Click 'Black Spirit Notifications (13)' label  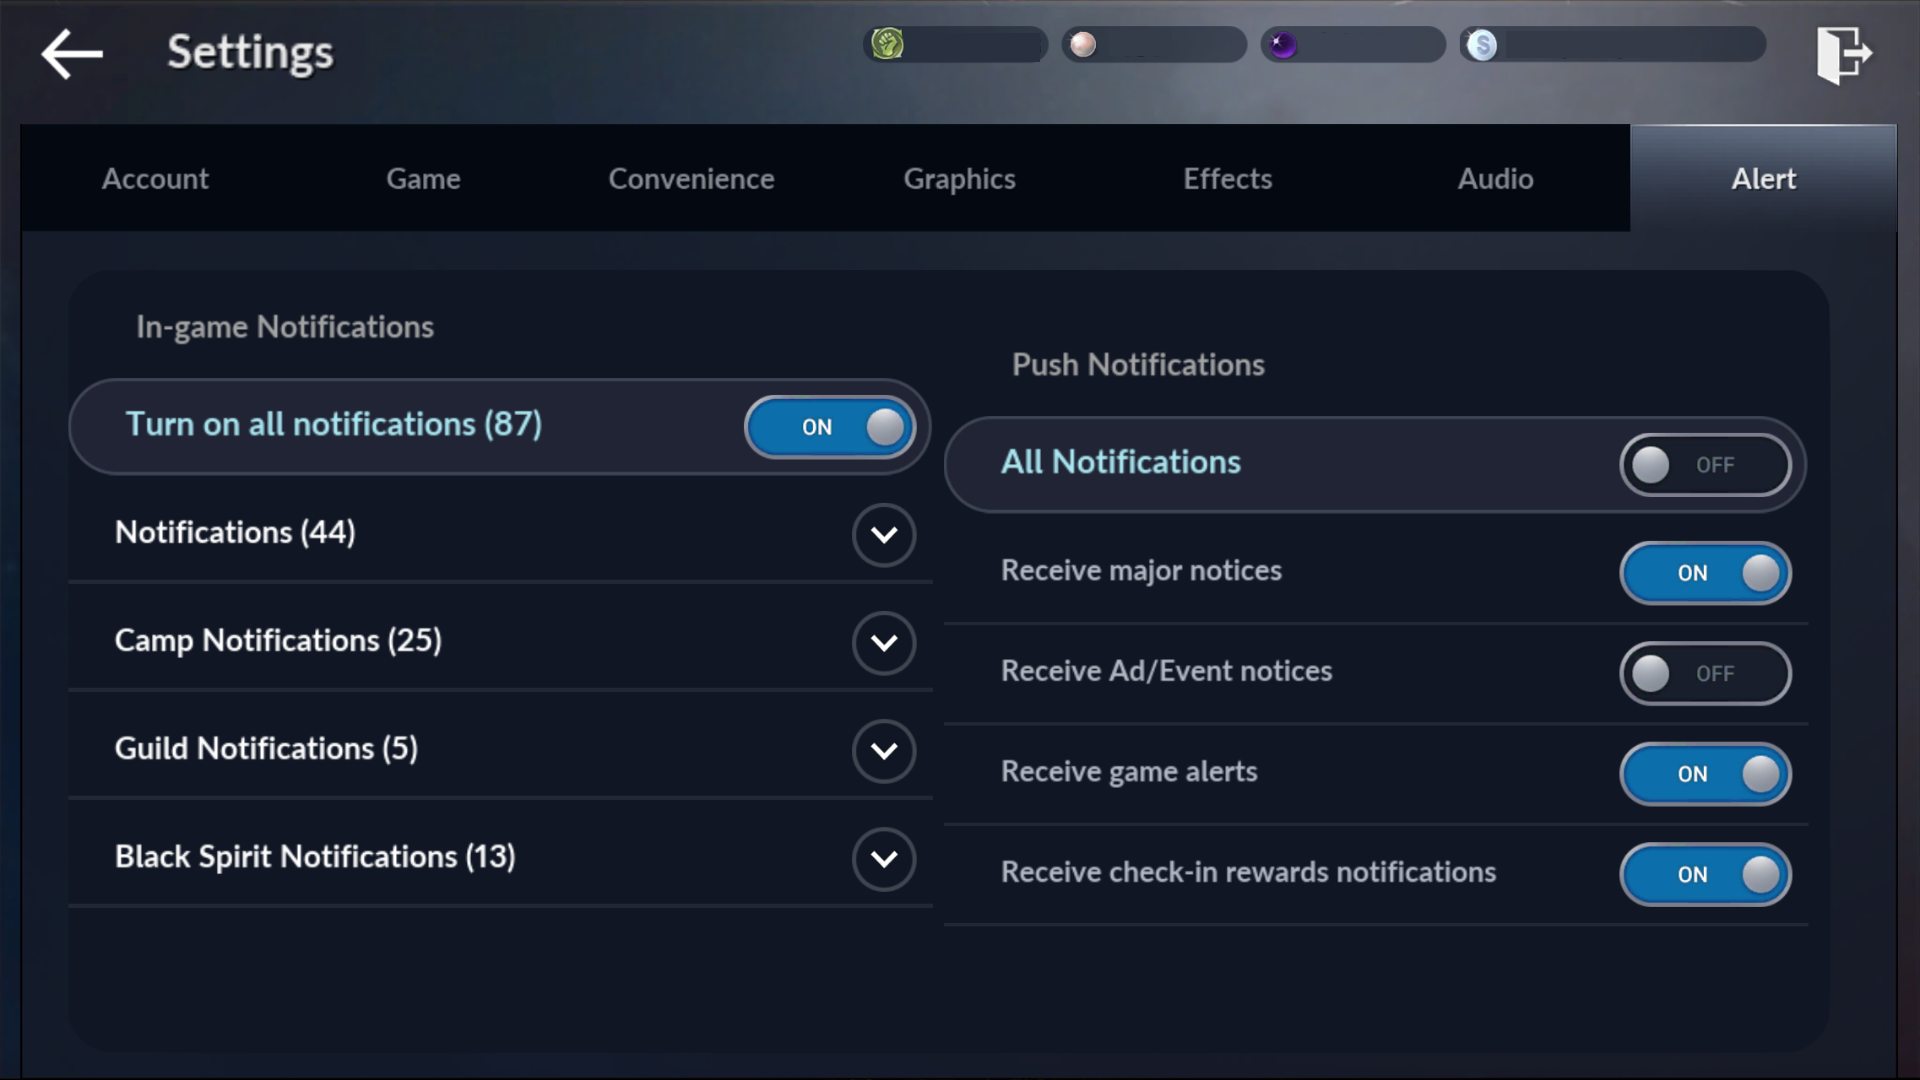point(315,857)
